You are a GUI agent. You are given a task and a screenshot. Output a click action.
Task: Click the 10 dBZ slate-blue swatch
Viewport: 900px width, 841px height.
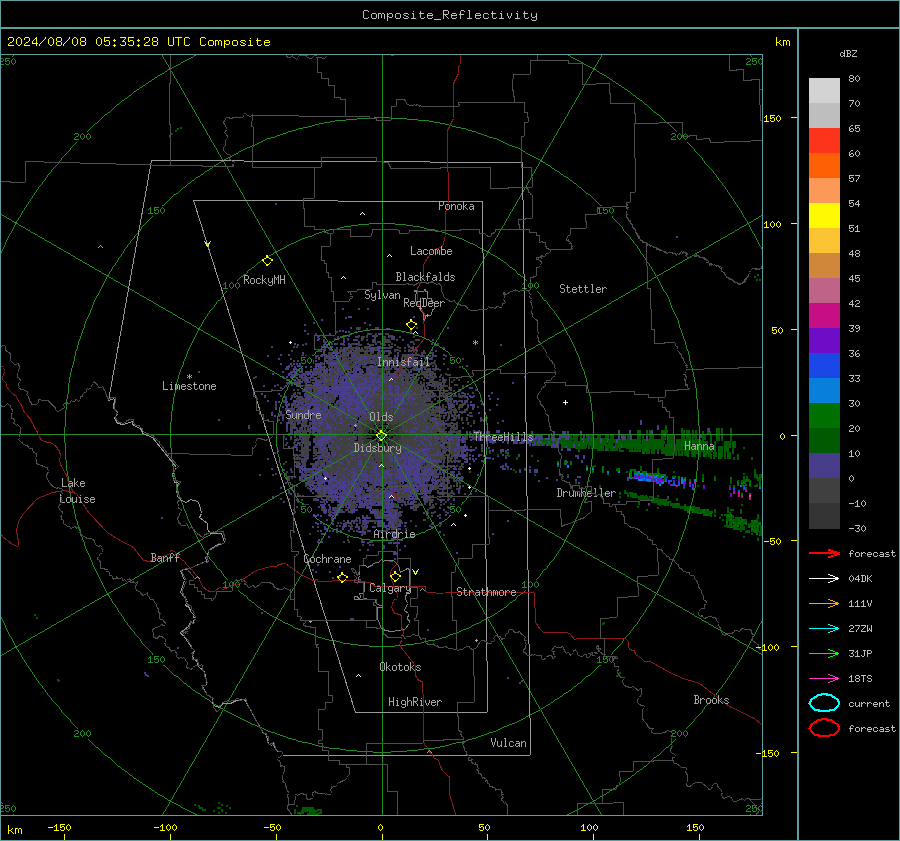tap(824, 466)
